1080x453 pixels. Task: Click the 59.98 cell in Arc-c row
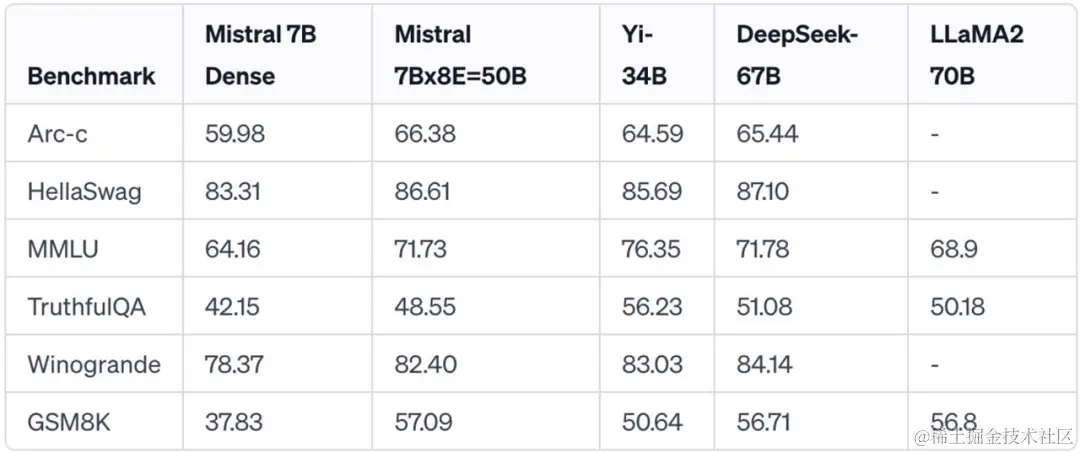235,133
